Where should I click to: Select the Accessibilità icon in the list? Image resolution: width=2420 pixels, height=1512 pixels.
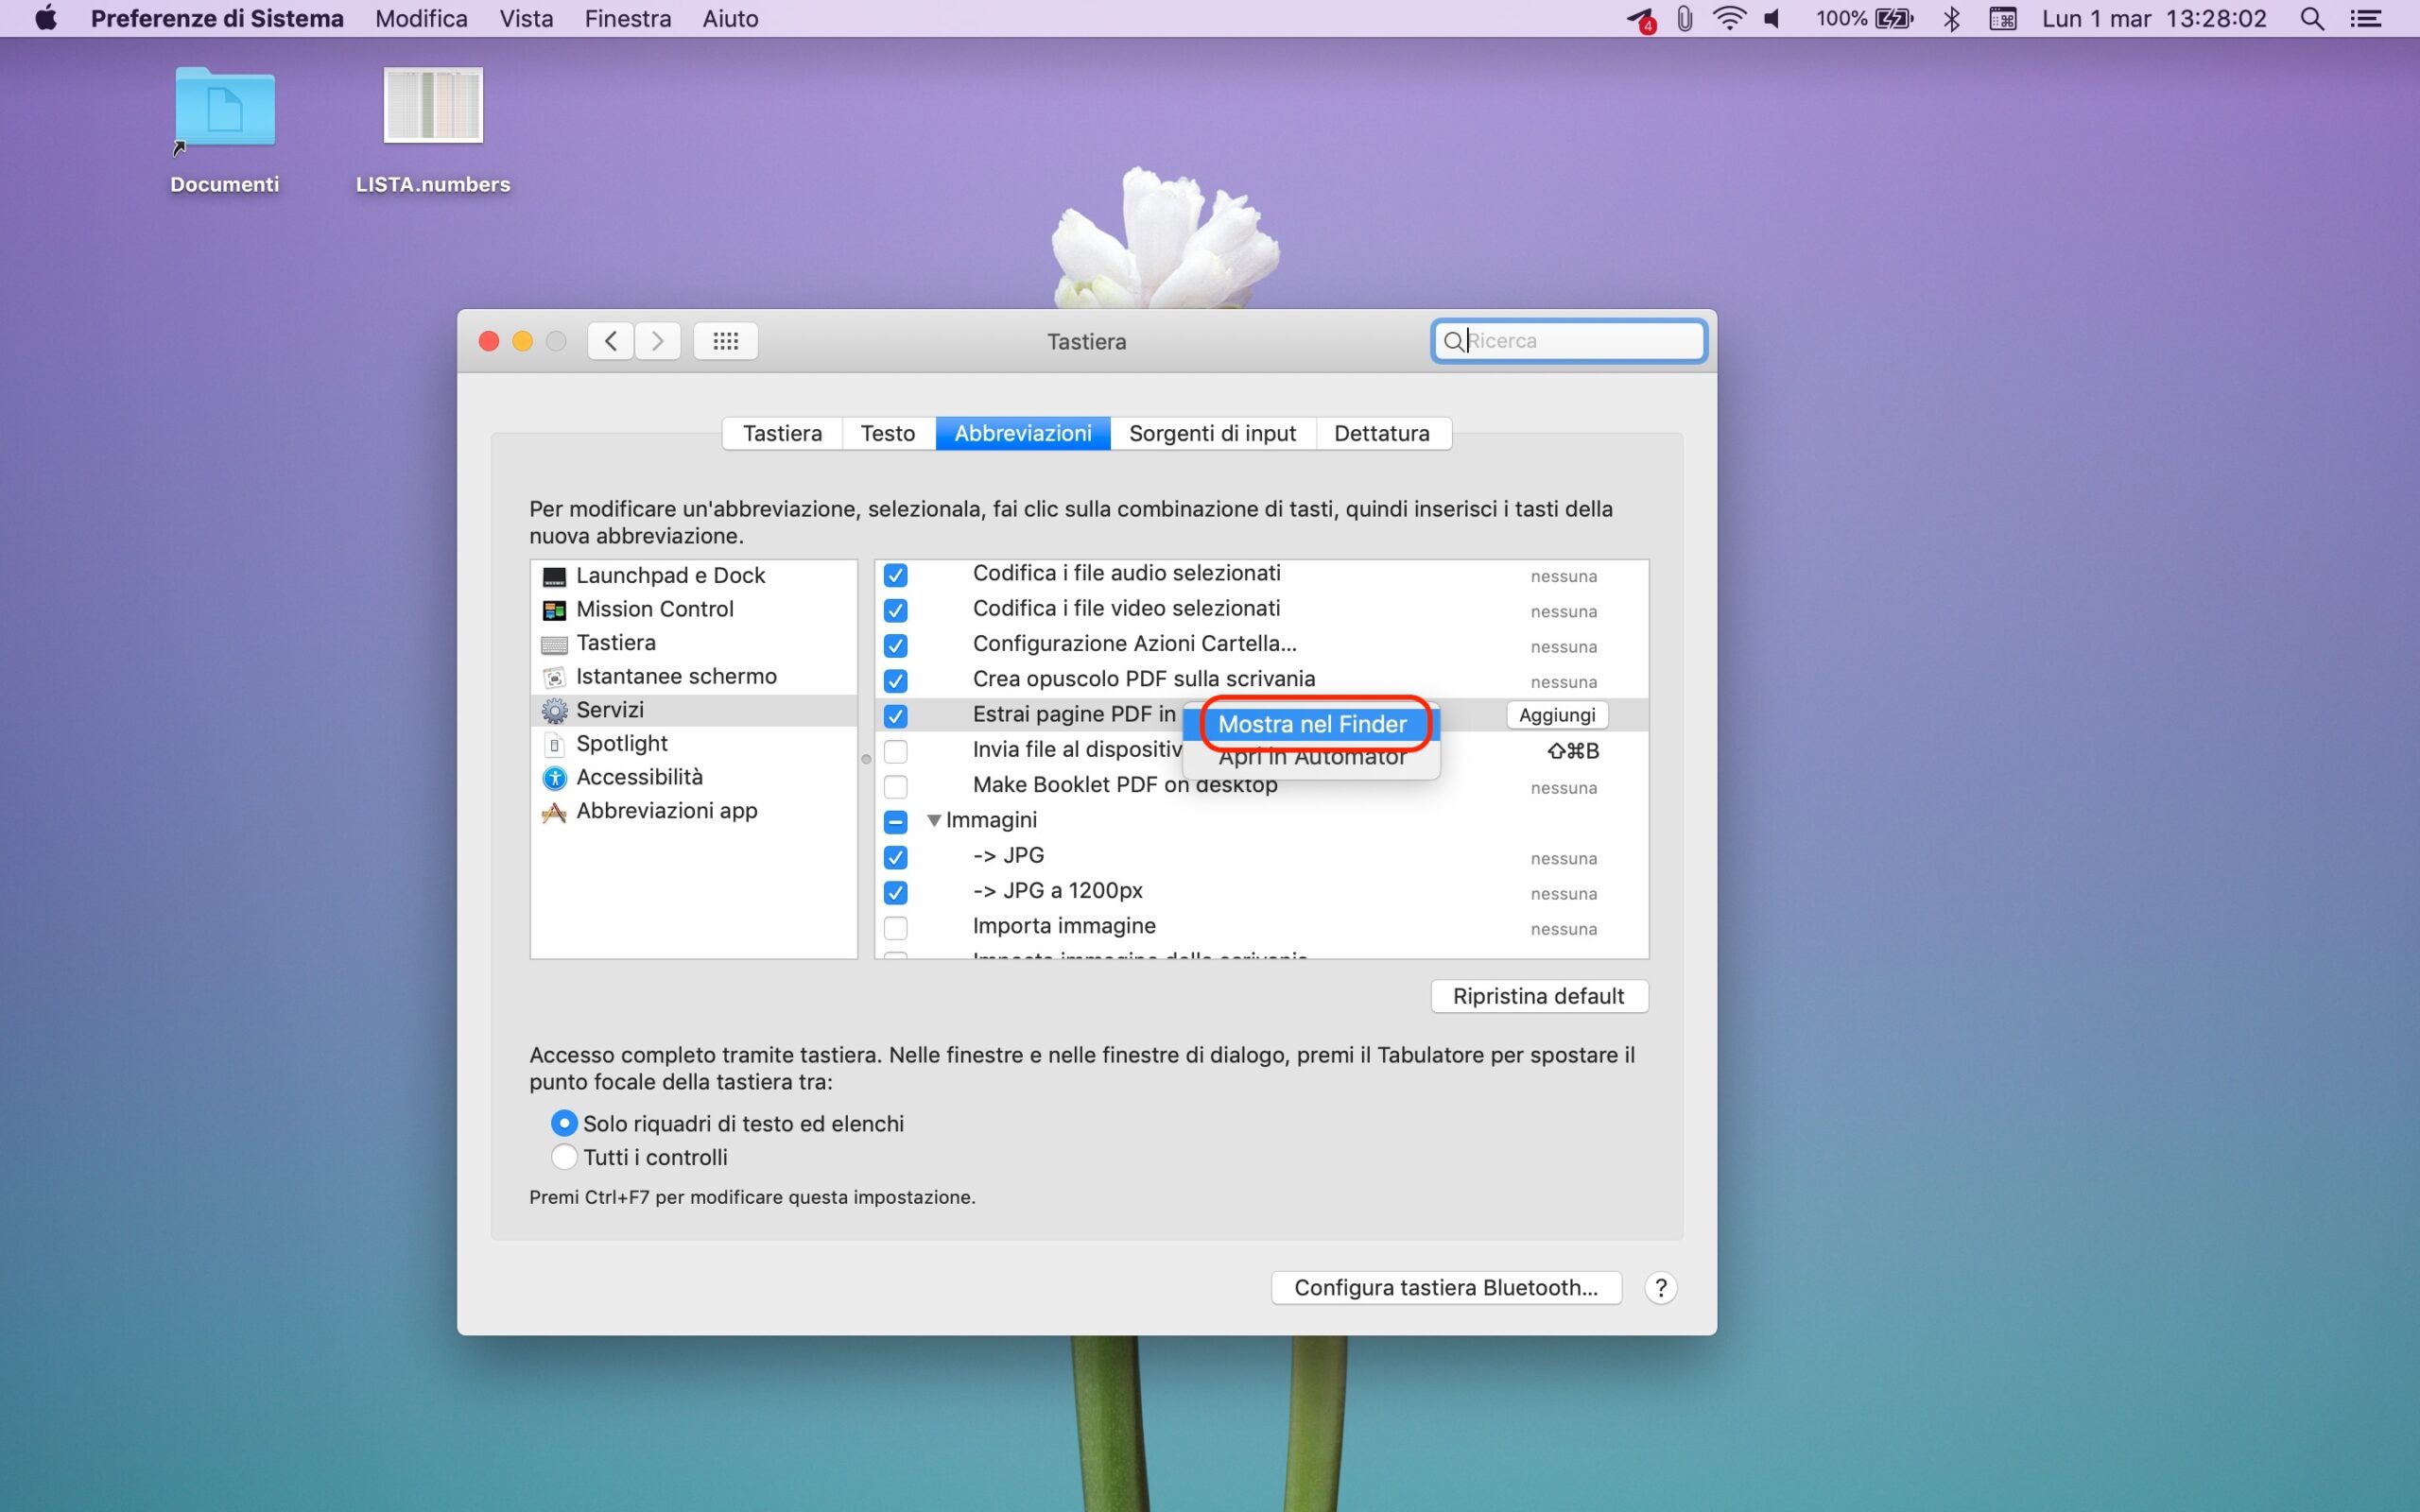(x=553, y=778)
